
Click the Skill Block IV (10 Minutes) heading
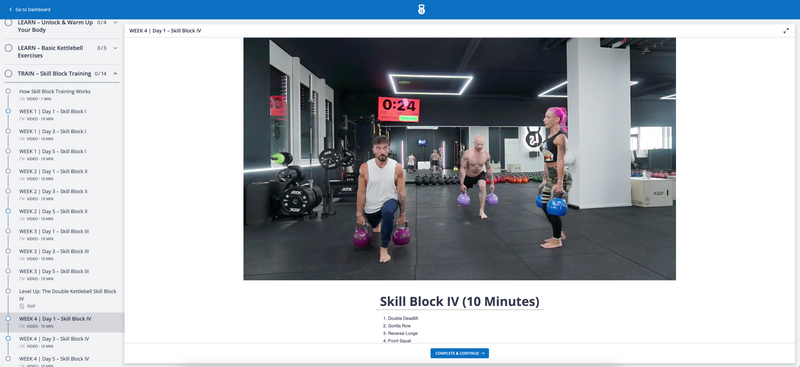click(459, 301)
